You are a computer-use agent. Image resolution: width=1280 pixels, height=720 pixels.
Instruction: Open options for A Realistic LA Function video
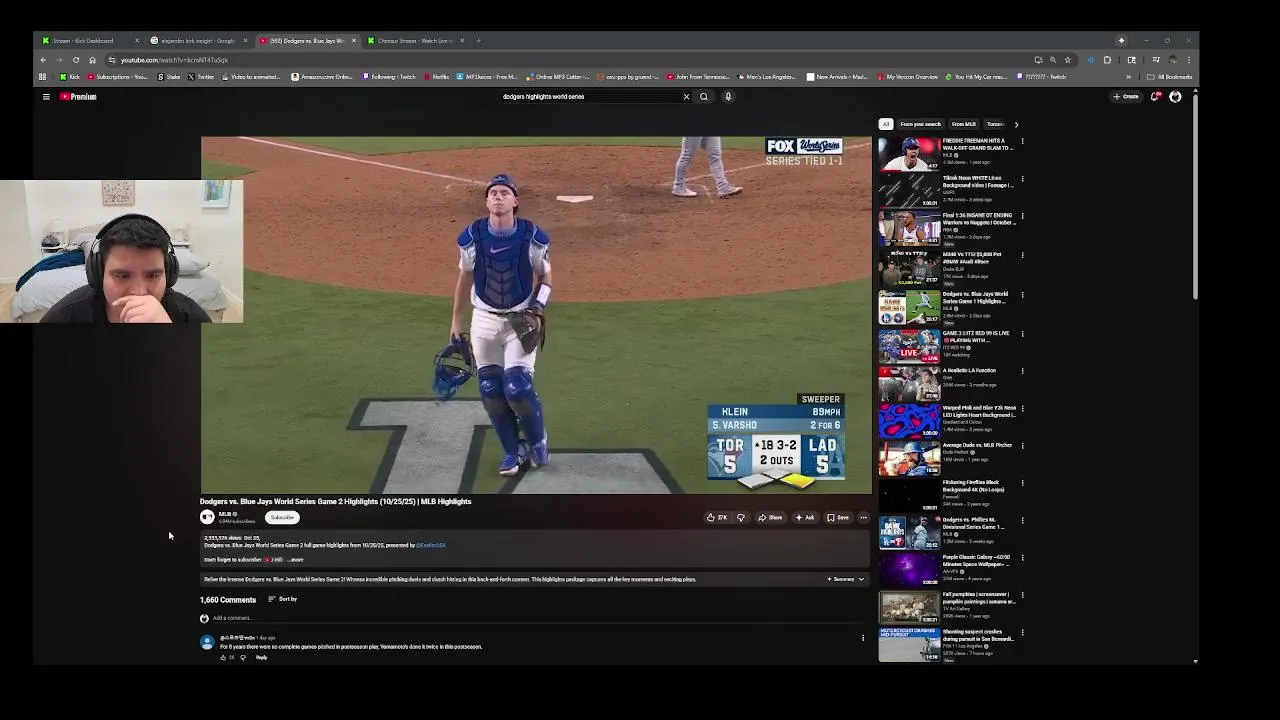pos(1022,372)
